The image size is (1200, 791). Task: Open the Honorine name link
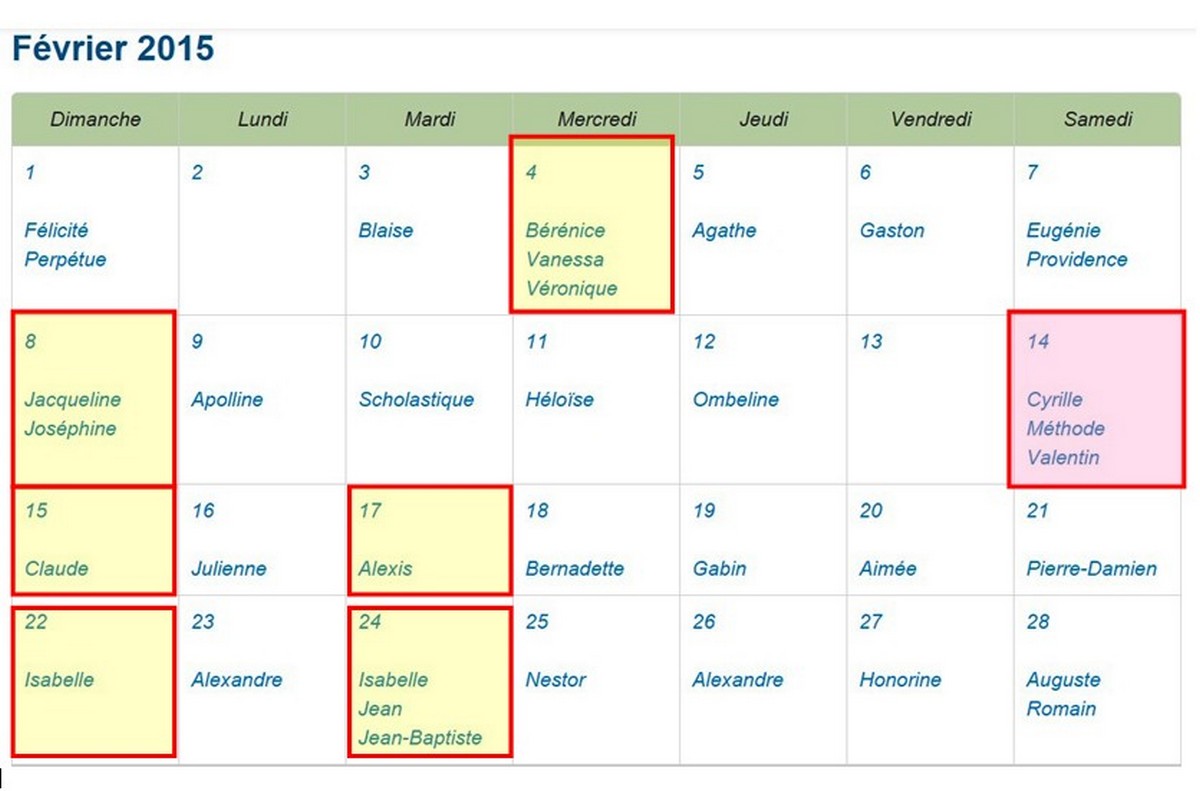900,680
